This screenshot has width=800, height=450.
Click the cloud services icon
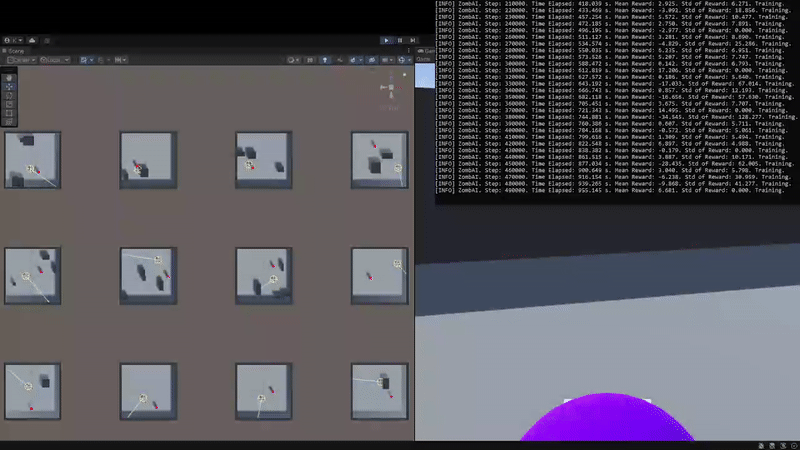point(32,40)
